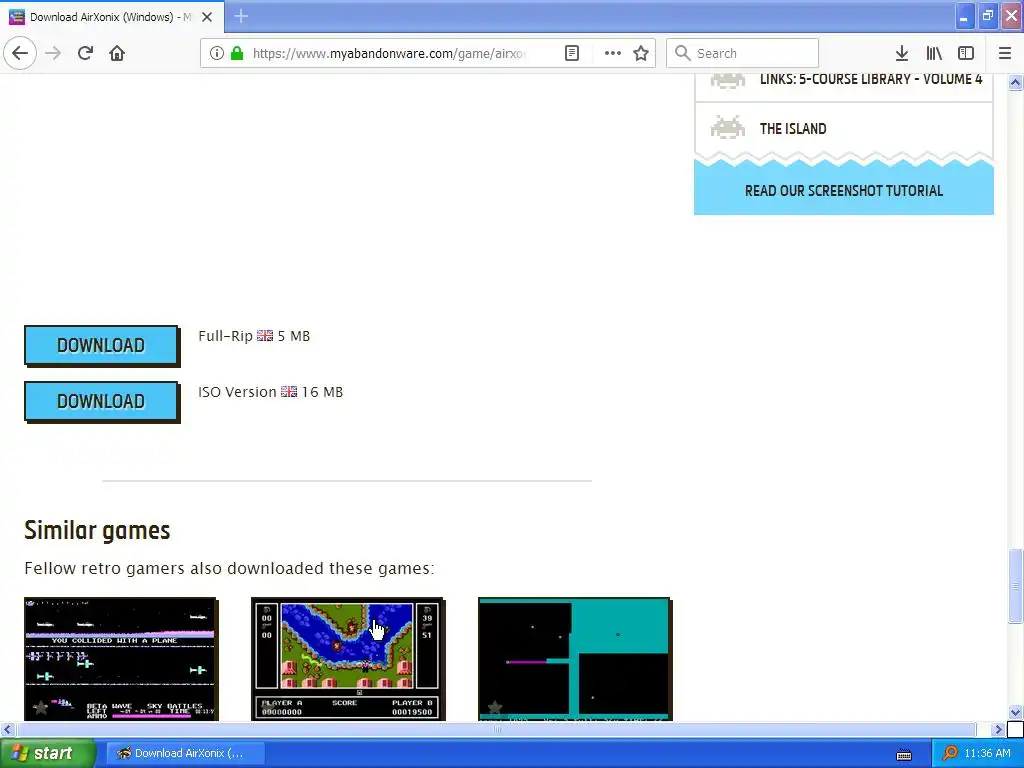Click the vertical scrollbar thumb

pos(1015,586)
